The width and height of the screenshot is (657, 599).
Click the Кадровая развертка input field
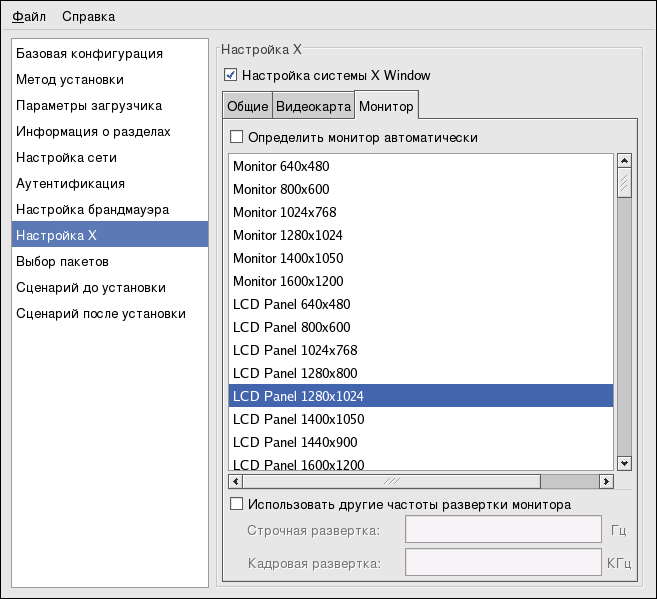point(502,563)
